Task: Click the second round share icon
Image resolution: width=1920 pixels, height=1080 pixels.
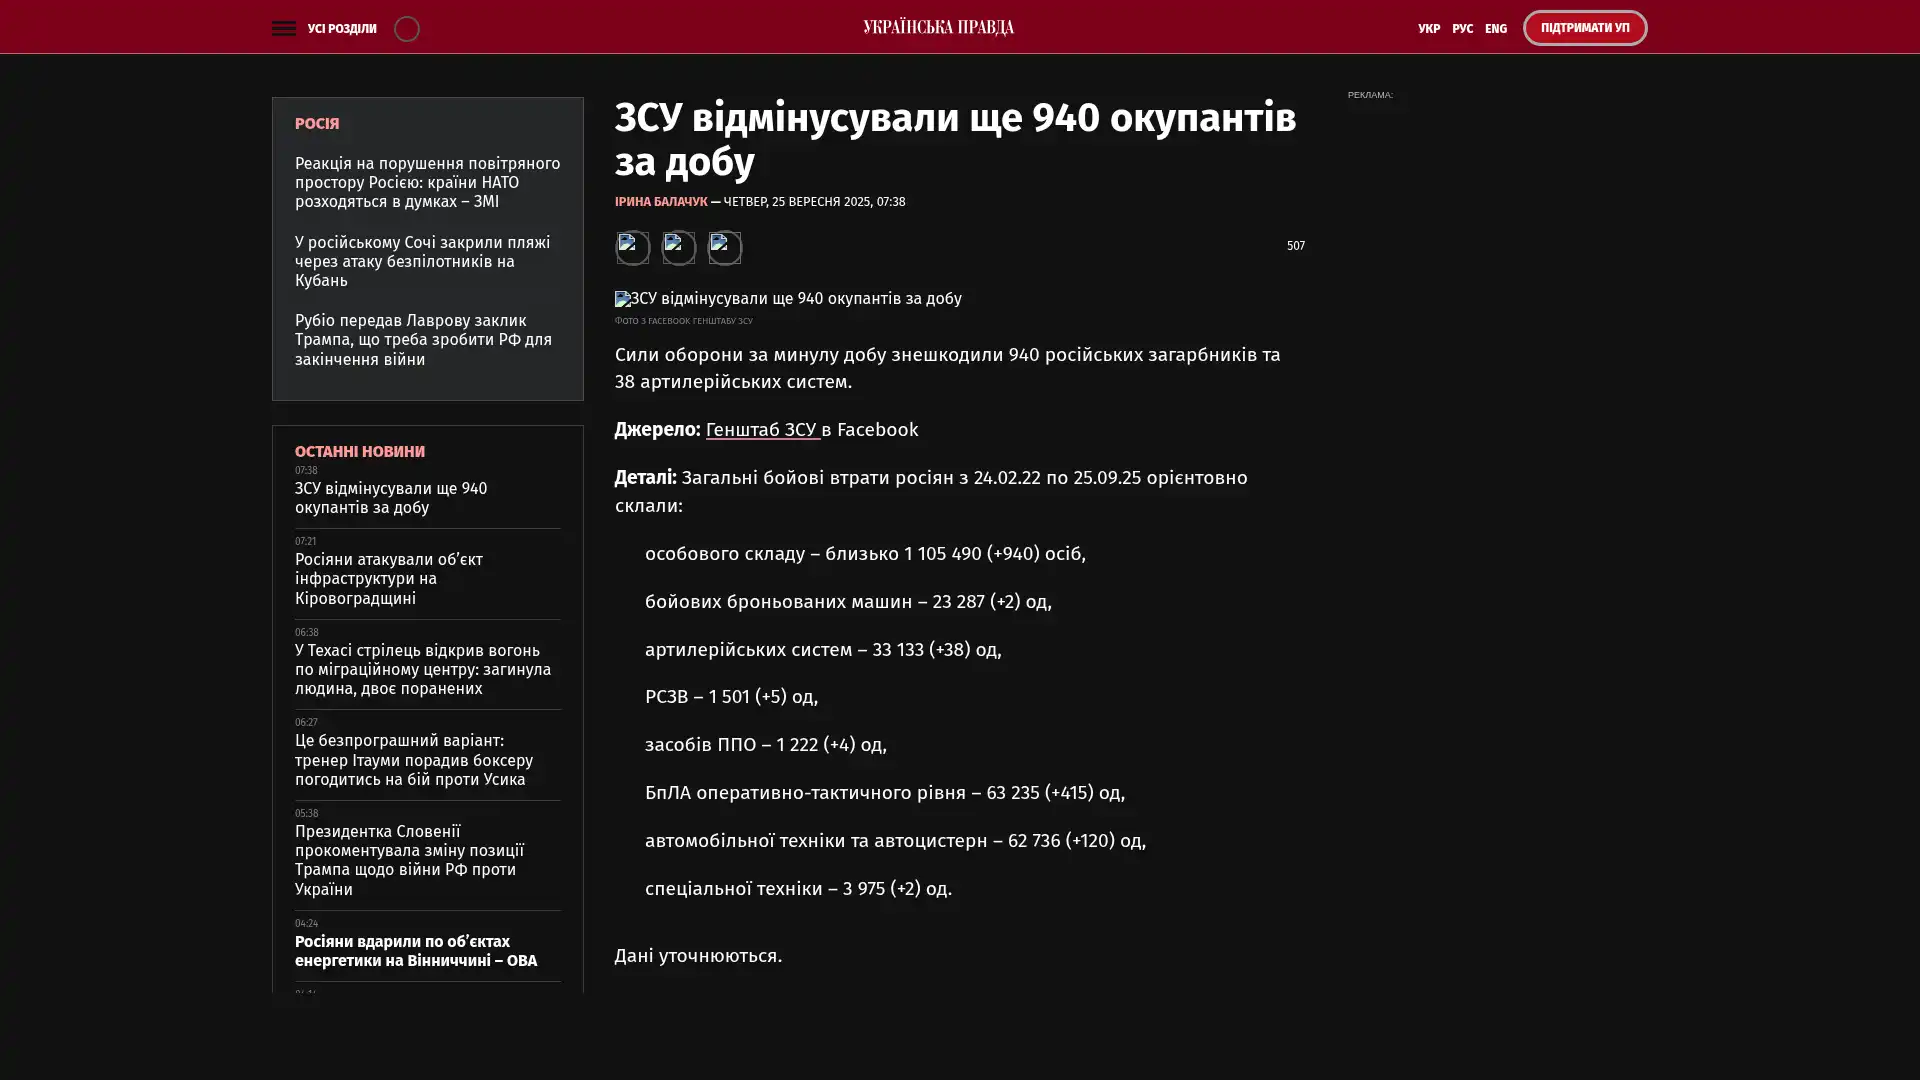Action: click(678, 247)
